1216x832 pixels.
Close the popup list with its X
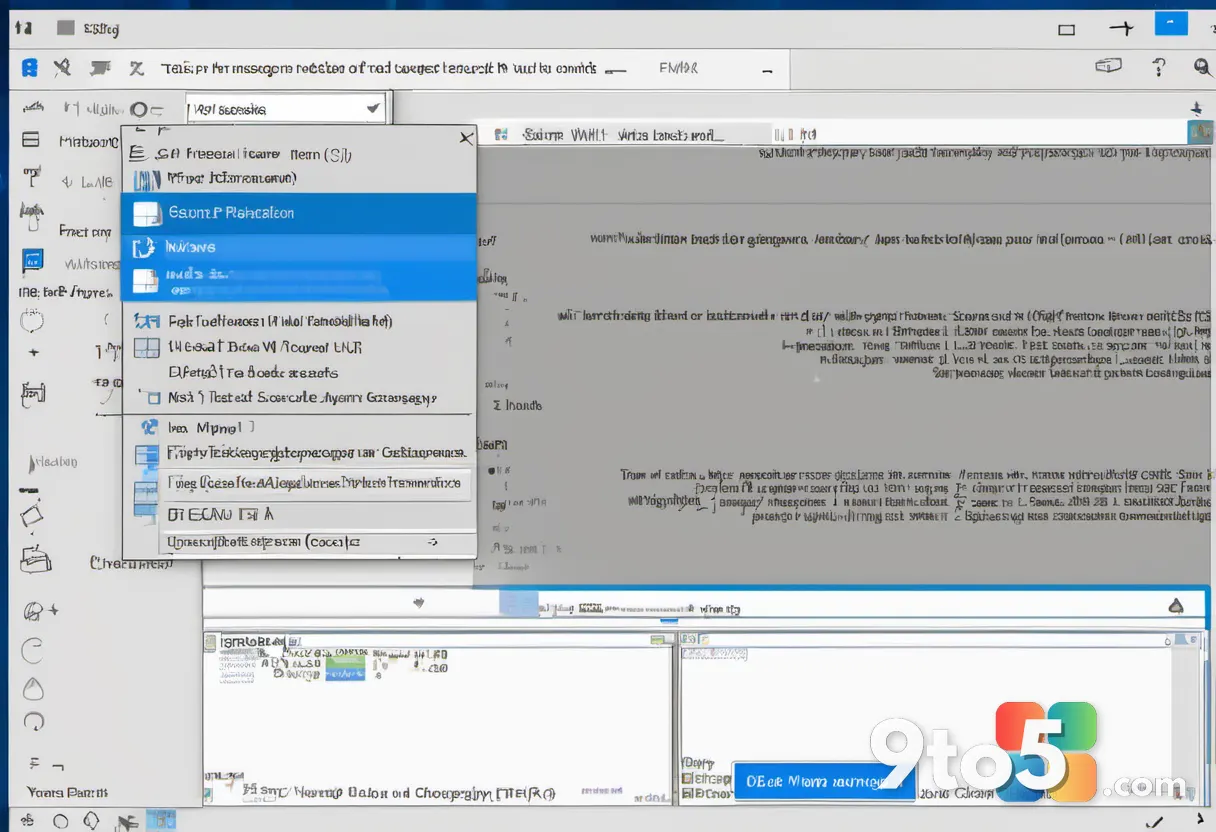[466, 139]
